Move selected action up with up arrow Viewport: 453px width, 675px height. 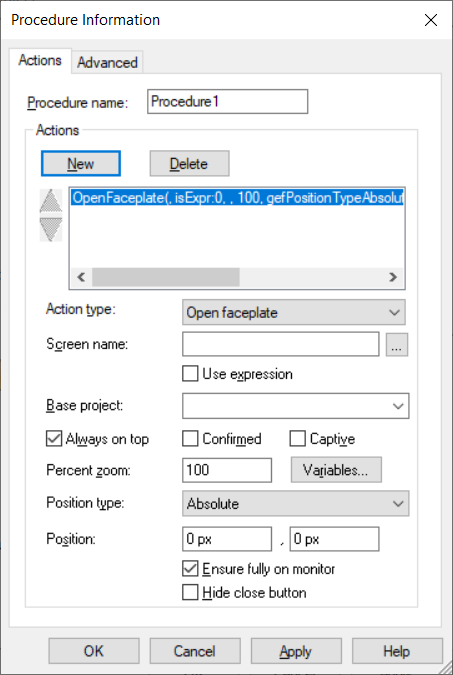coord(51,201)
